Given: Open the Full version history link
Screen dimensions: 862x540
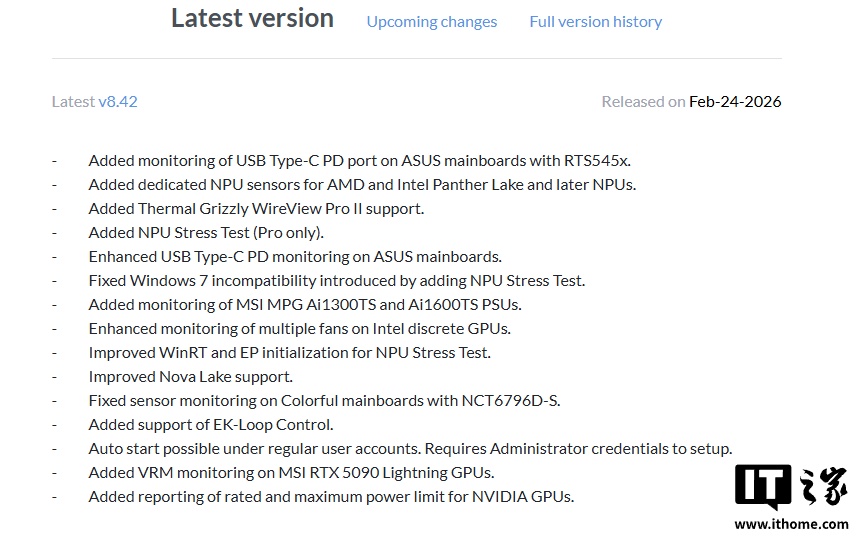Looking at the screenshot, I should click(595, 21).
